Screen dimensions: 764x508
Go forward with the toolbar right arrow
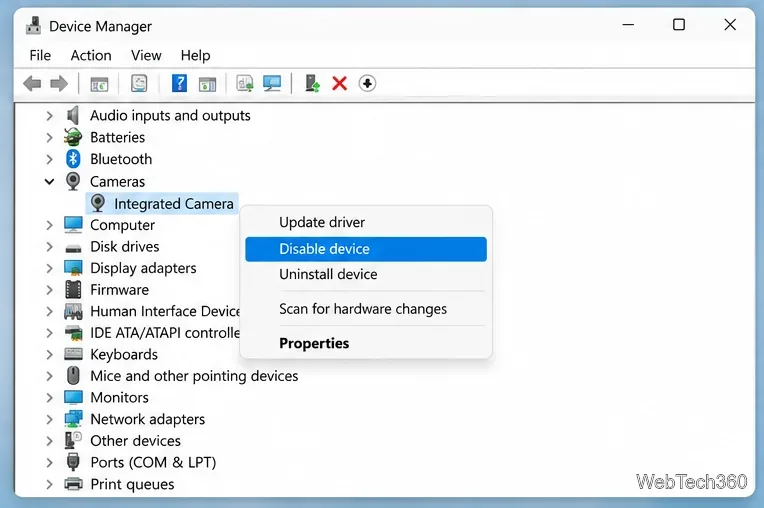59,83
